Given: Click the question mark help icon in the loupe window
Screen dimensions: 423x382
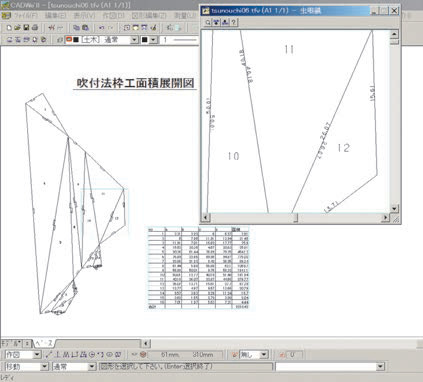Looking at the screenshot, I should [234, 22].
